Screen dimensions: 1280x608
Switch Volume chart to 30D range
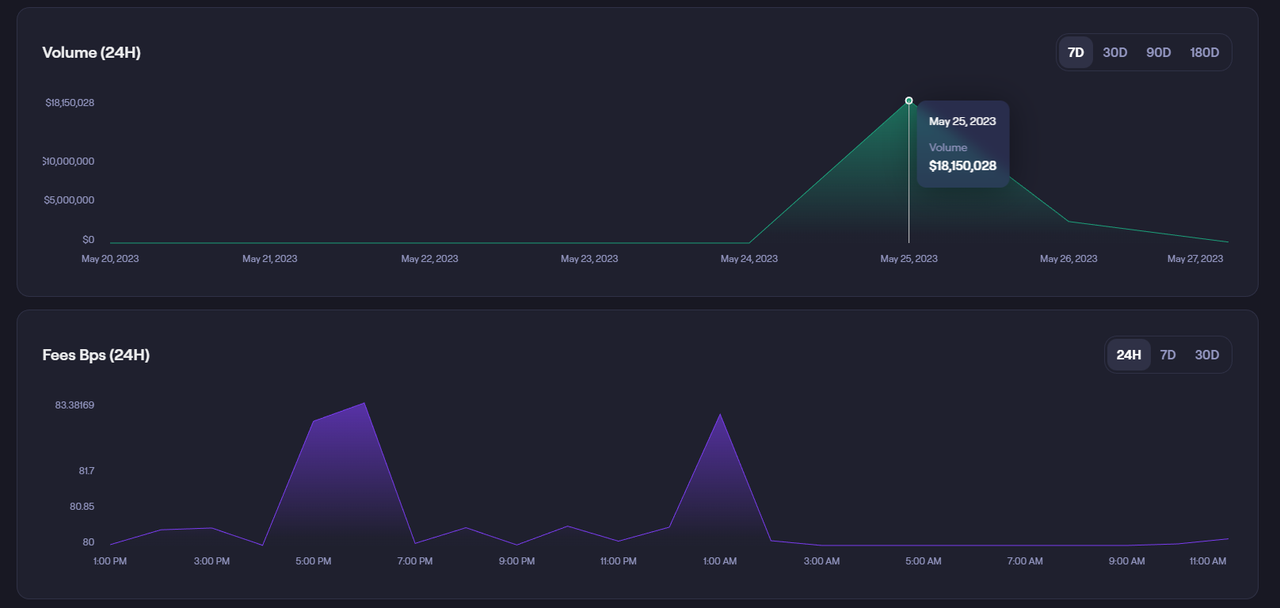point(1115,53)
